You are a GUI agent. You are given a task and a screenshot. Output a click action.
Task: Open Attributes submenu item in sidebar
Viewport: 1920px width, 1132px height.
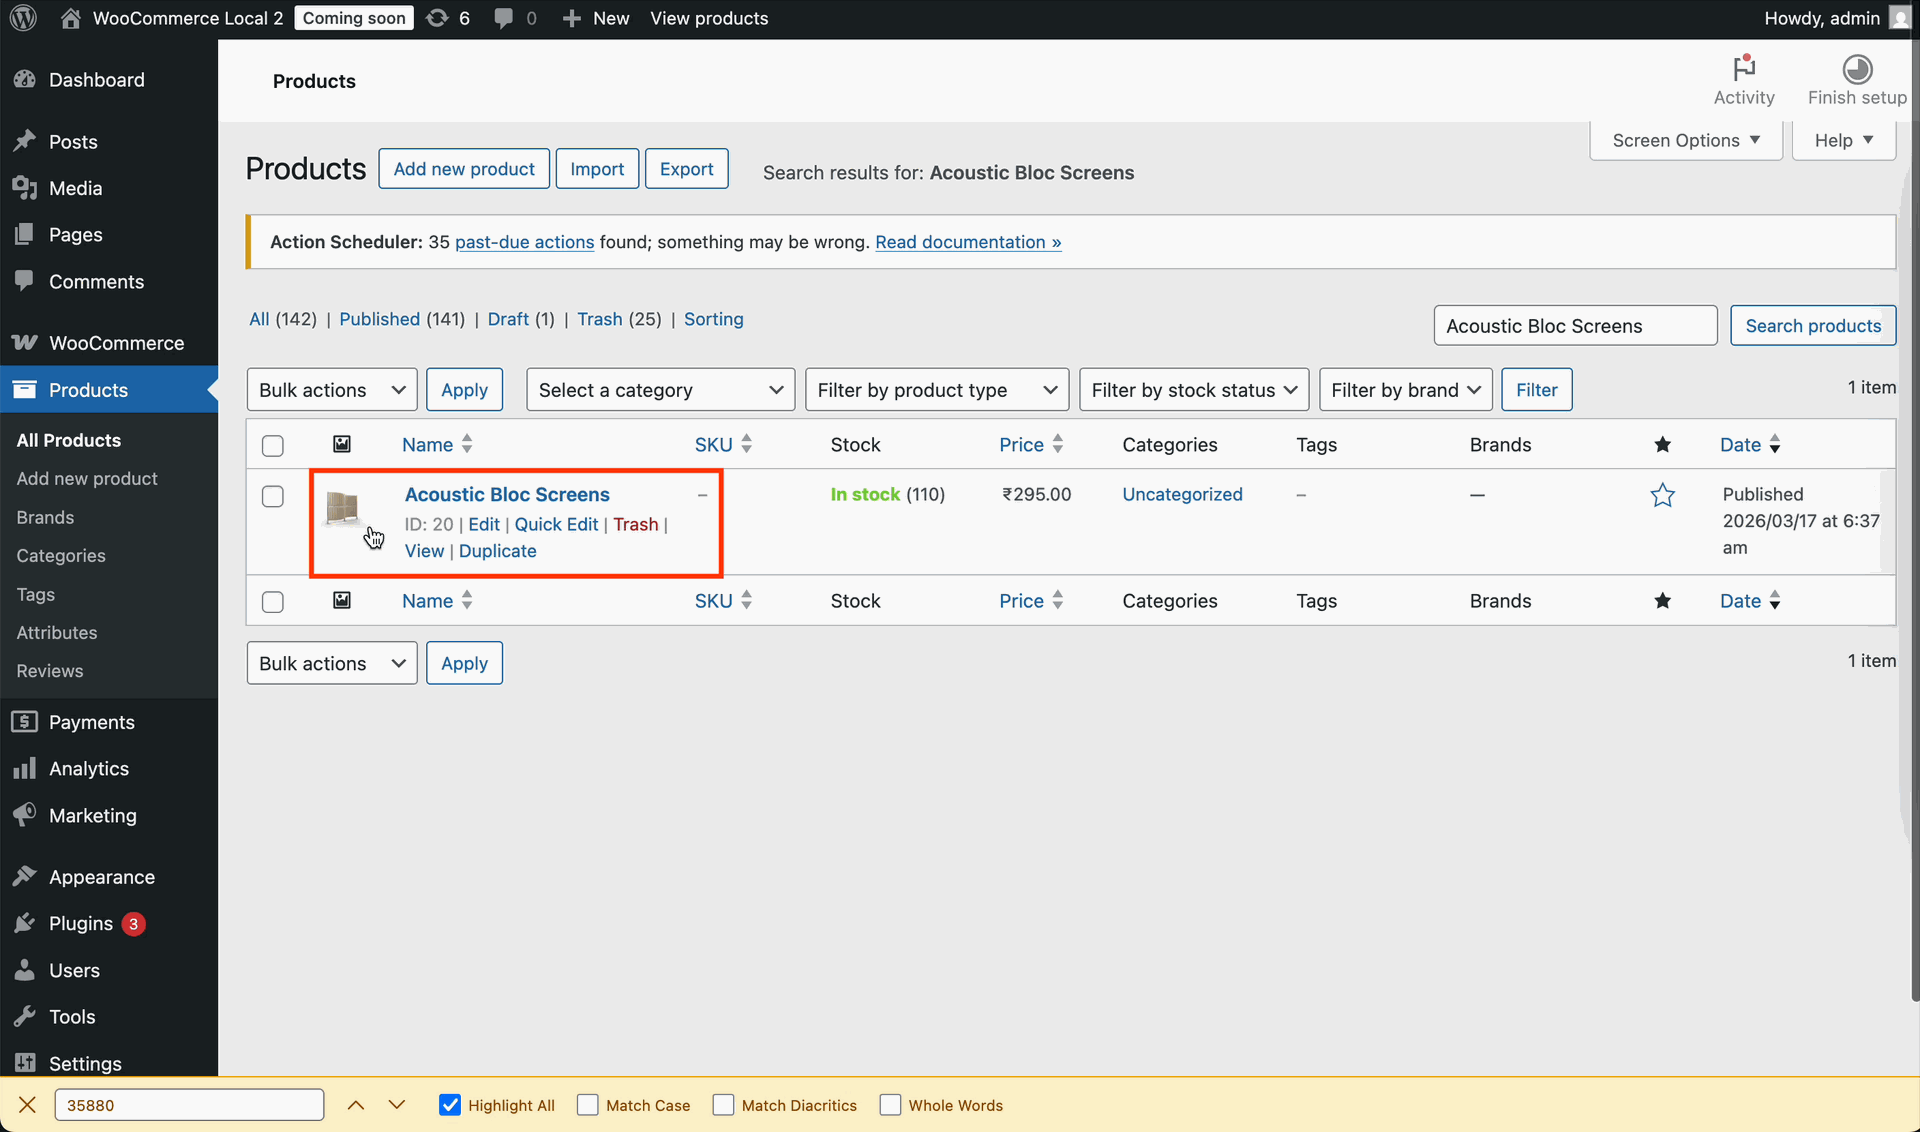[57, 632]
